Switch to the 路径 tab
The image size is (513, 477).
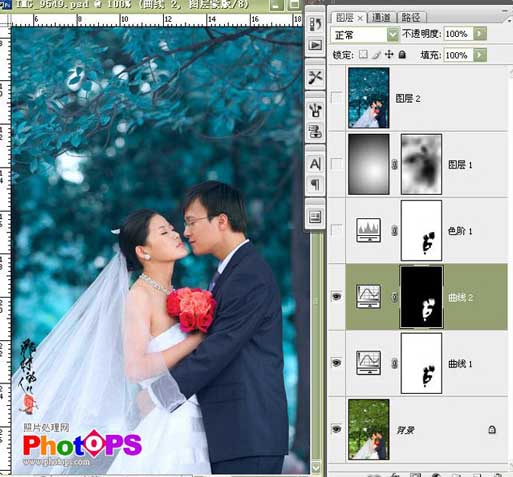[x=411, y=17]
